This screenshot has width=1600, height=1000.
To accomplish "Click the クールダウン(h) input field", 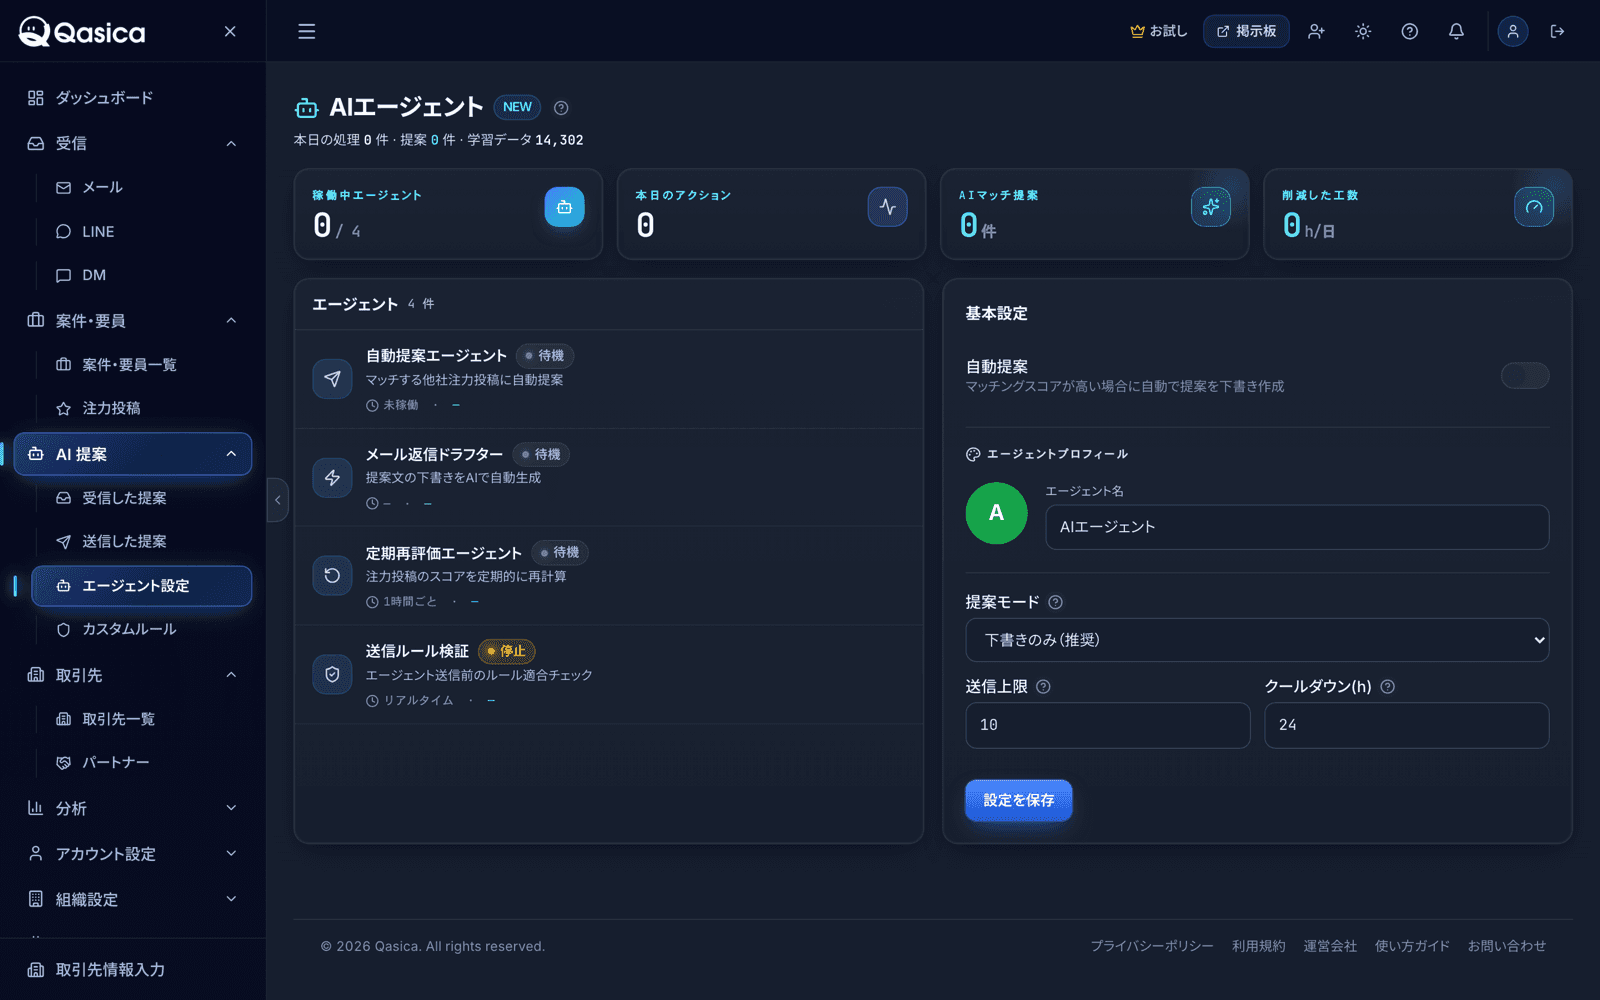I will [1407, 725].
